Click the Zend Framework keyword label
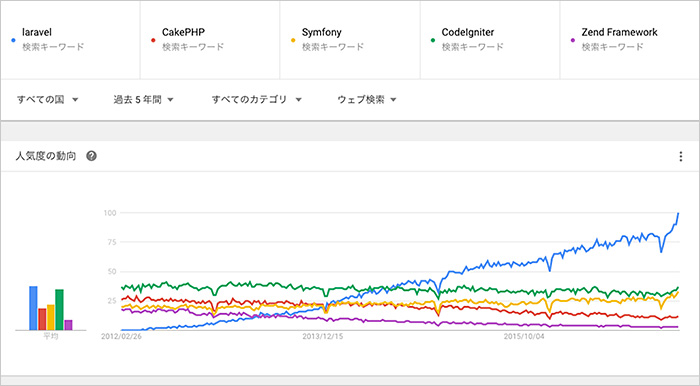700x386 pixels. tap(620, 32)
